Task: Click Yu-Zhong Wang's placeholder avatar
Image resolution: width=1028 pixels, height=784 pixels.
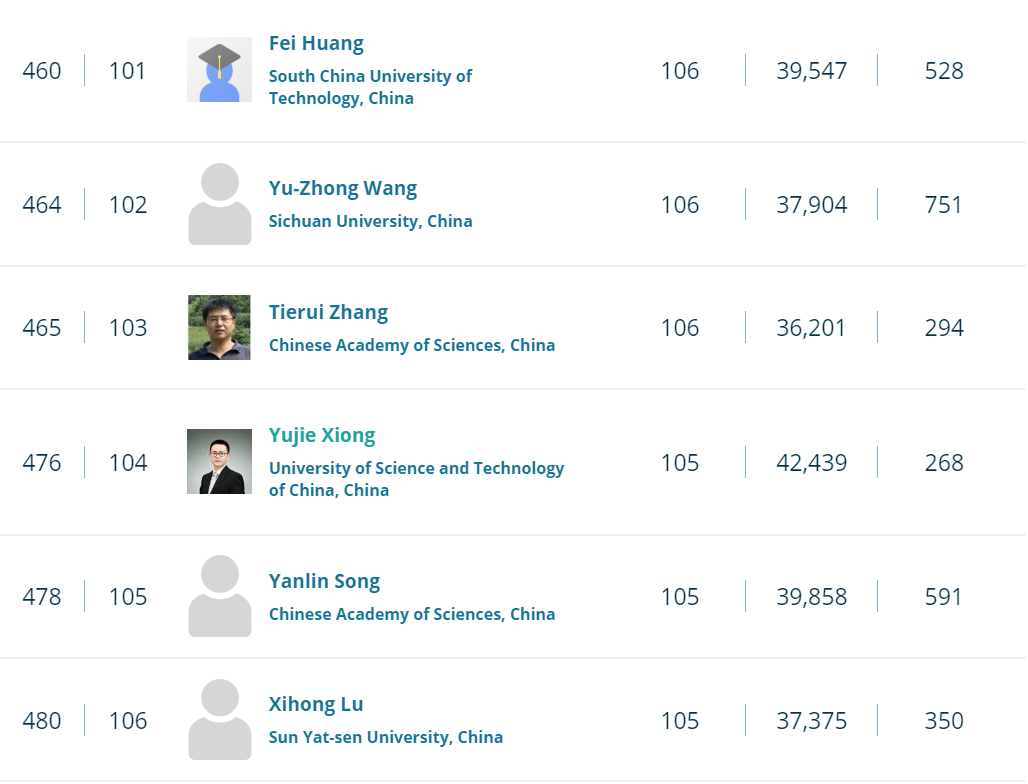Action: pyautogui.click(x=219, y=204)
